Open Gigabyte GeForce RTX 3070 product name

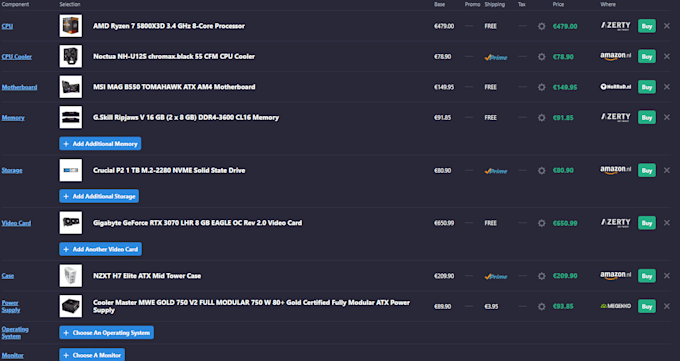tap(197, 223)
